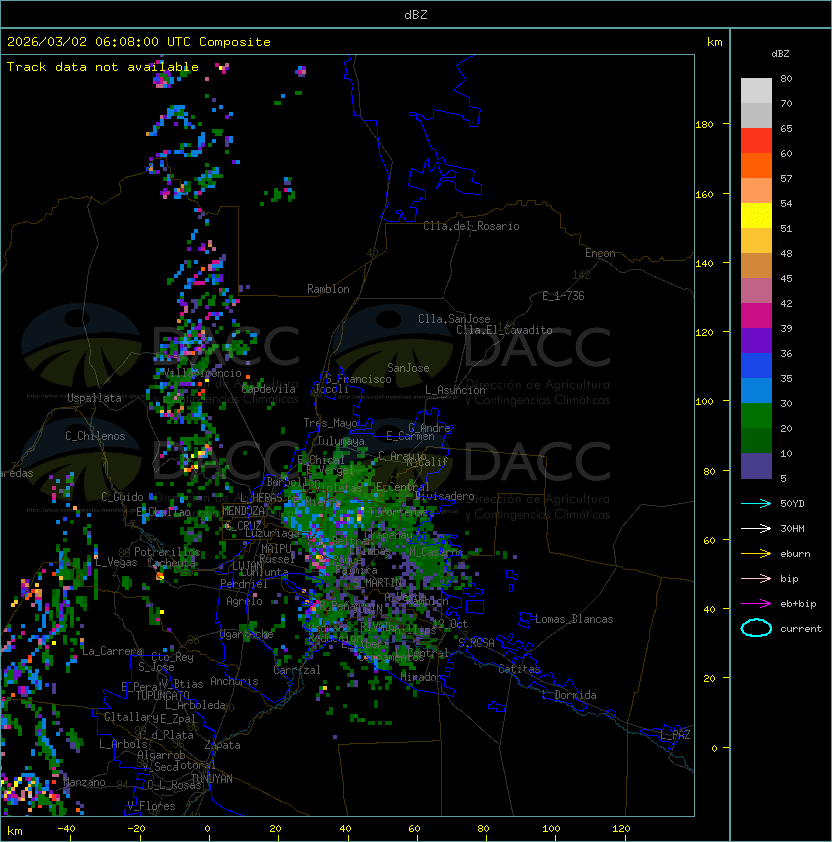Click the cyan 50YD arrow in legend
832x842 pixels.
click(x=756, y=503)
